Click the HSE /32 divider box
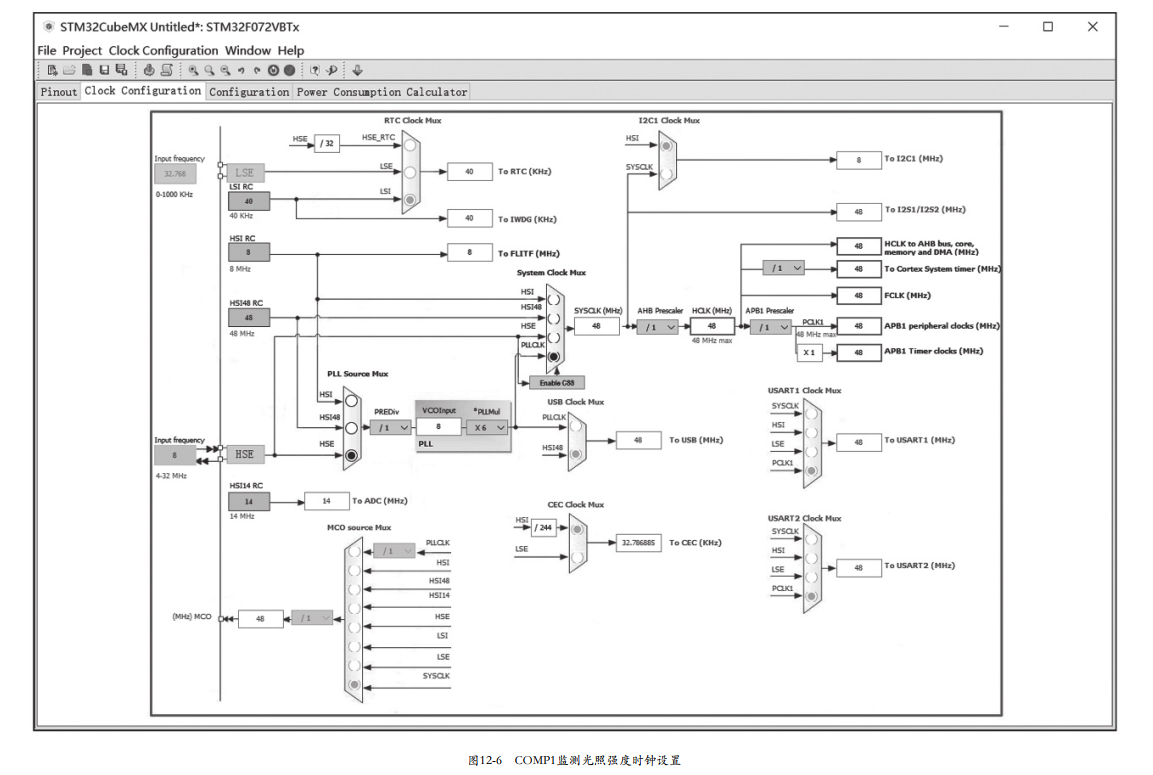The height and width of the screenshot is (775, 1153). pos(326,143)
